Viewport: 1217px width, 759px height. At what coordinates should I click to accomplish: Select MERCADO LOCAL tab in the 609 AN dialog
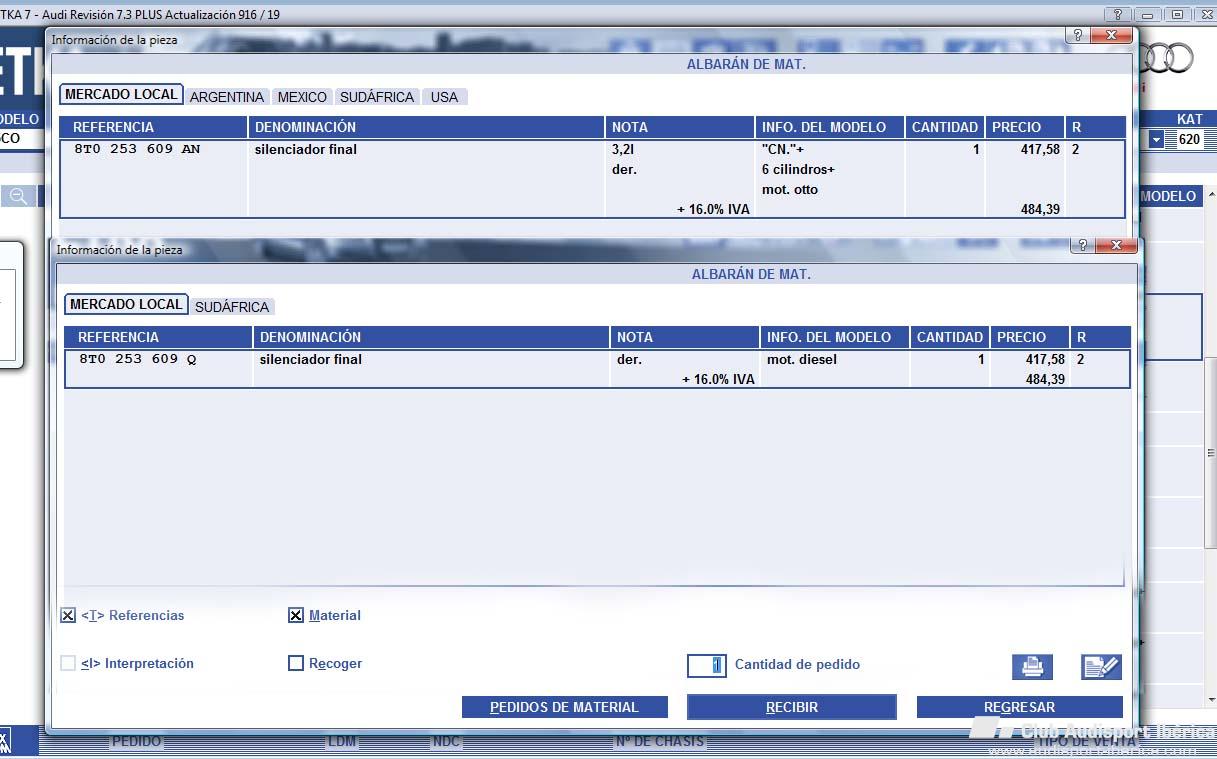121,95
